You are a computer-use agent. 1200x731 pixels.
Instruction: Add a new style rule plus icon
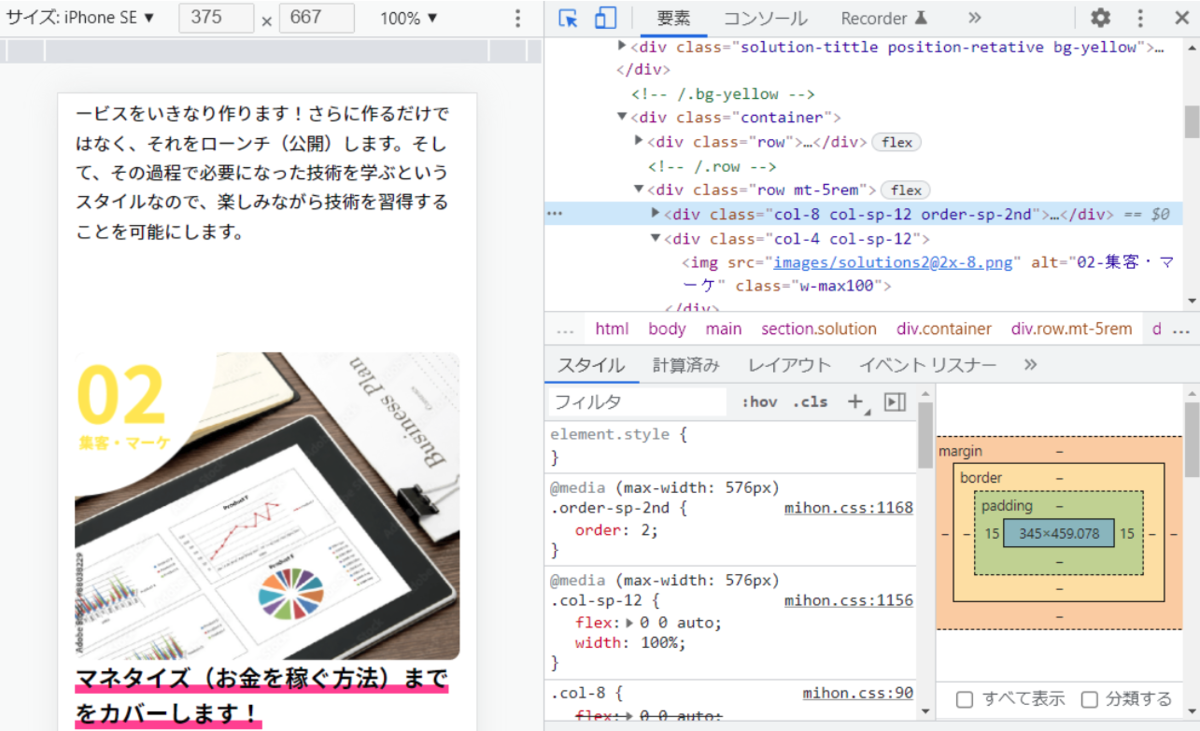(x=856, y=401)
